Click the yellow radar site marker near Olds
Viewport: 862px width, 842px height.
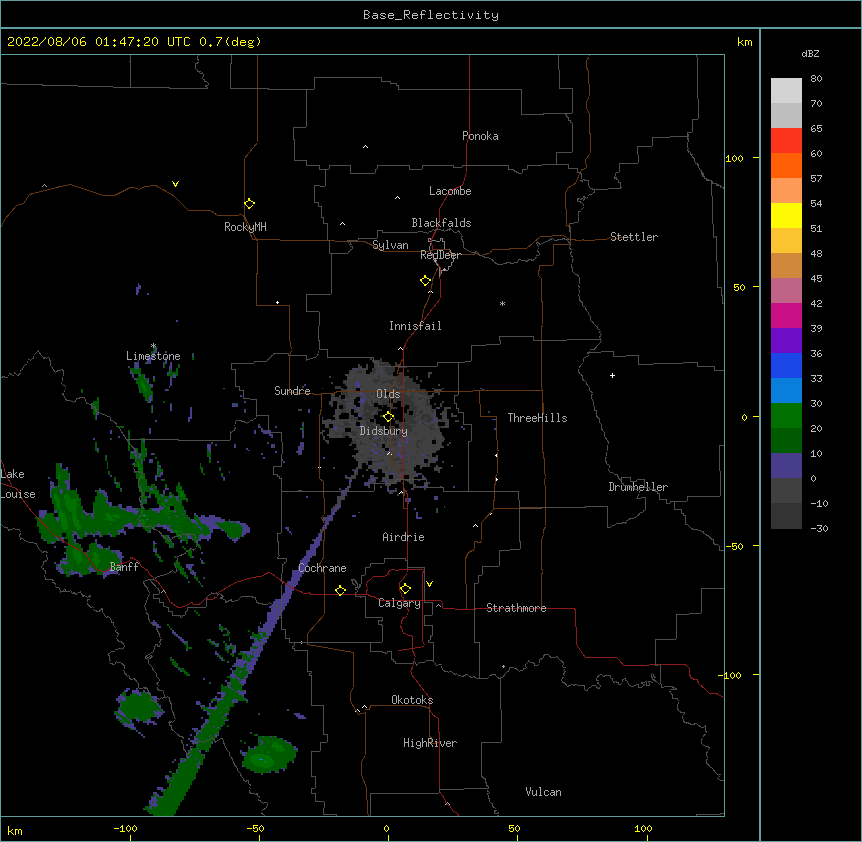[388, 417]
